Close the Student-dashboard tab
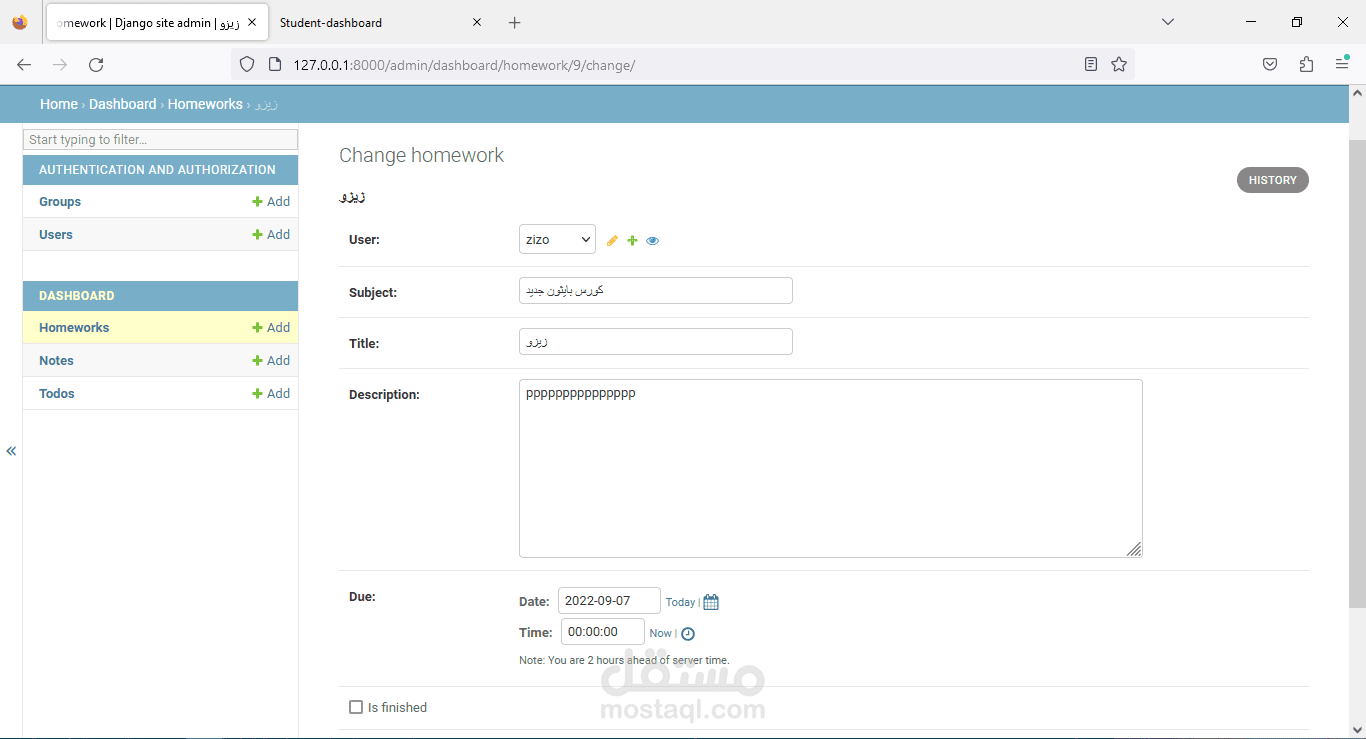The image size is (1366, 739). point(477,22)
